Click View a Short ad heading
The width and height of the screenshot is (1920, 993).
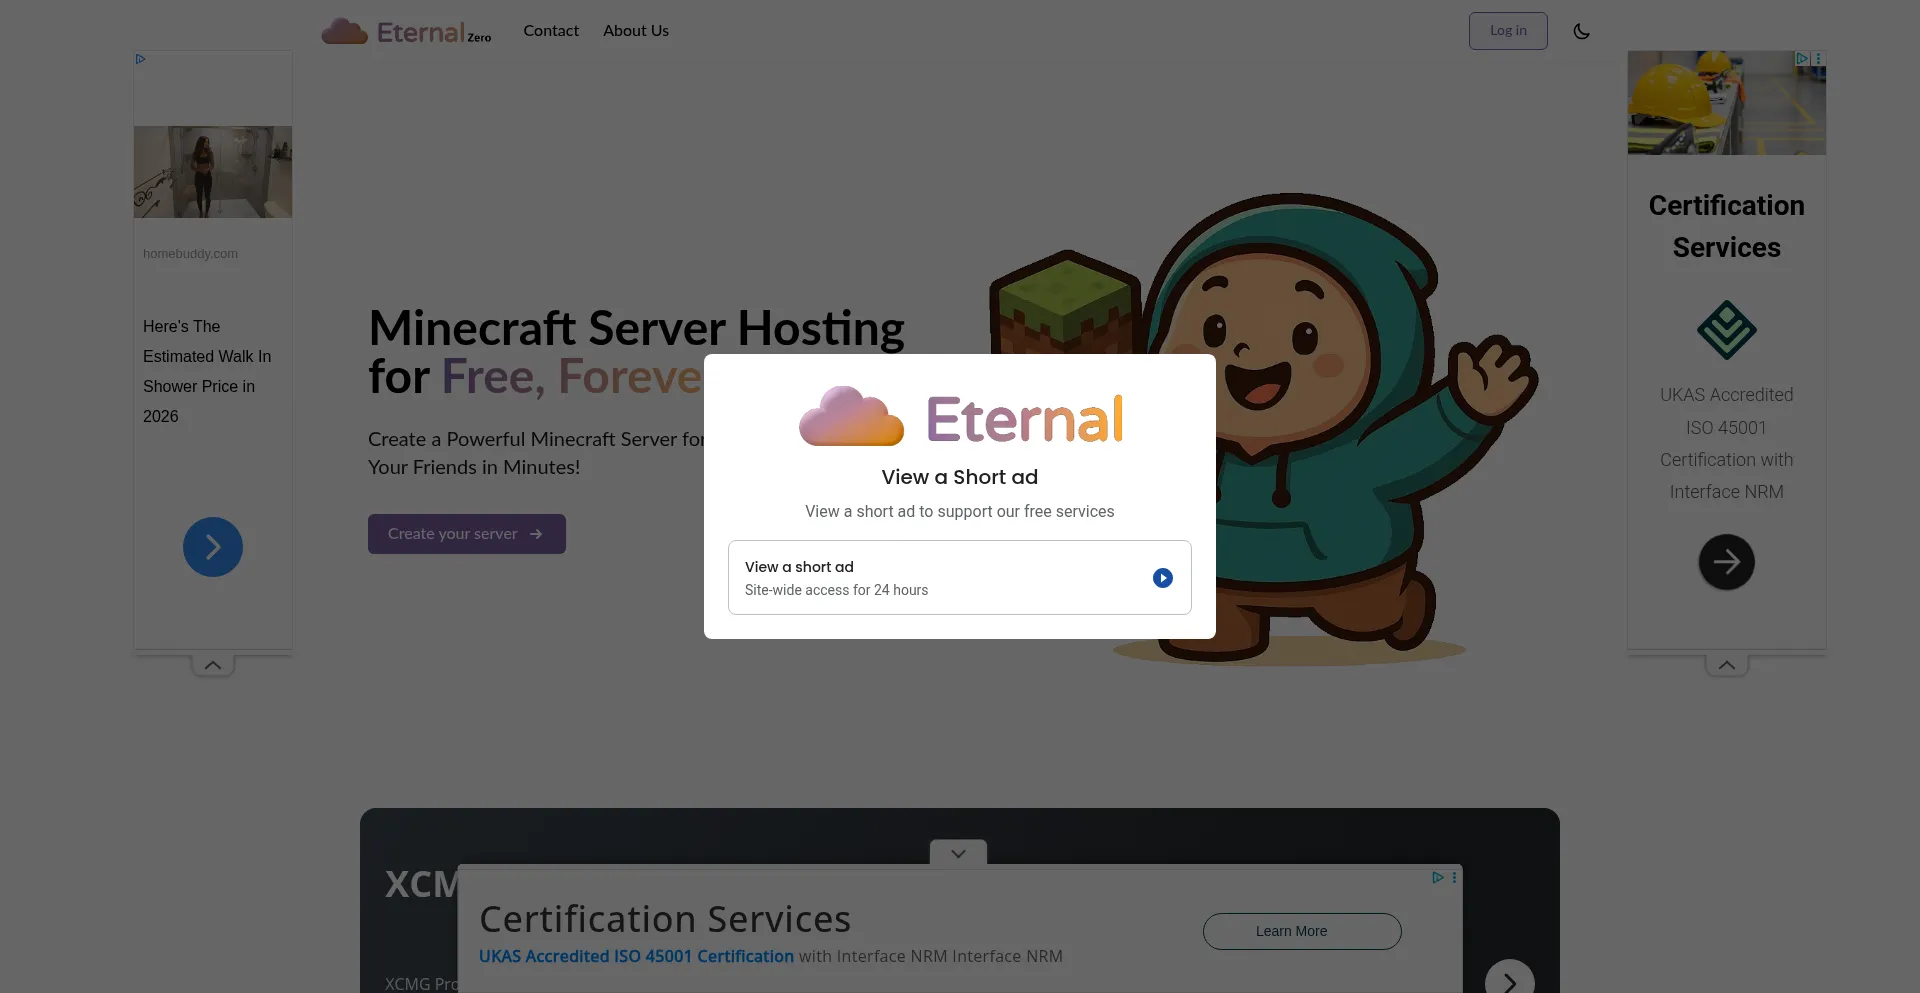960,477
